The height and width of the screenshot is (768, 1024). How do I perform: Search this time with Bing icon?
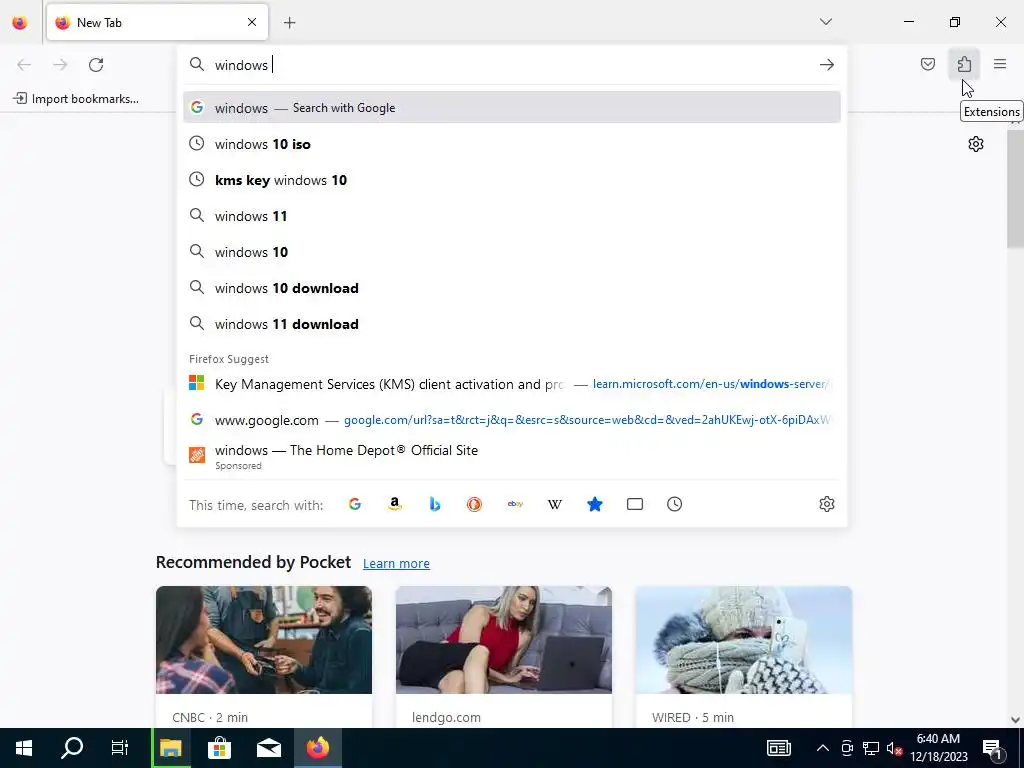pyautogui.click(x=434, y=504)
